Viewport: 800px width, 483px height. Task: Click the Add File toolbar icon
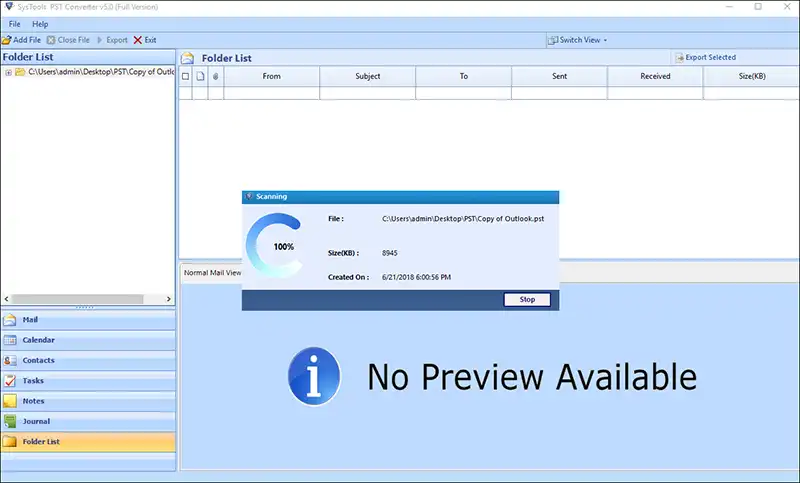(x=7, y=40)
